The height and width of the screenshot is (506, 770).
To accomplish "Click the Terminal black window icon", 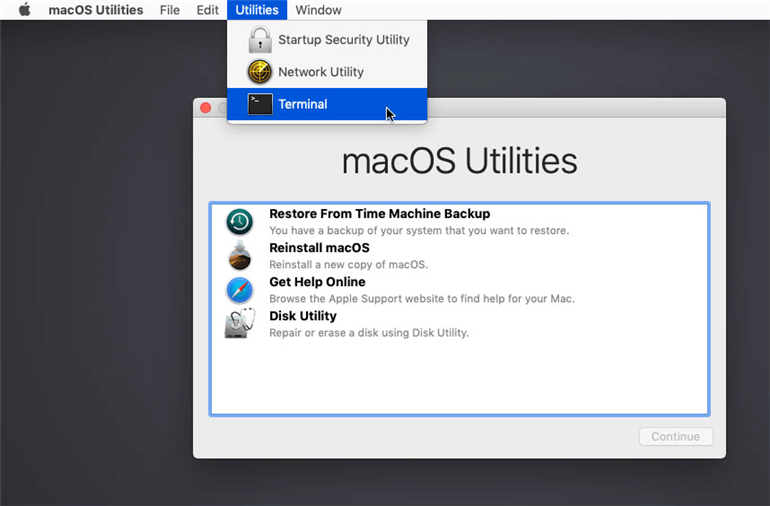I will pyautogui.click(x=260, y=104).
